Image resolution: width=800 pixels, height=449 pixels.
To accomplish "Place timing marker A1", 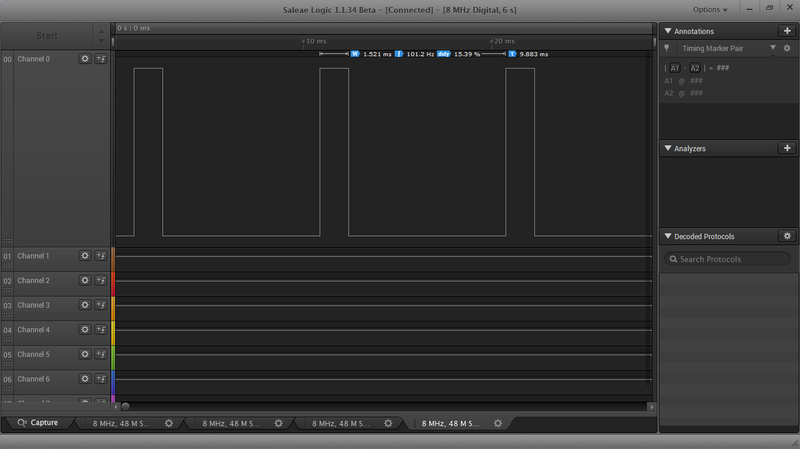I will pyautogui.click(x=674, y=68).
